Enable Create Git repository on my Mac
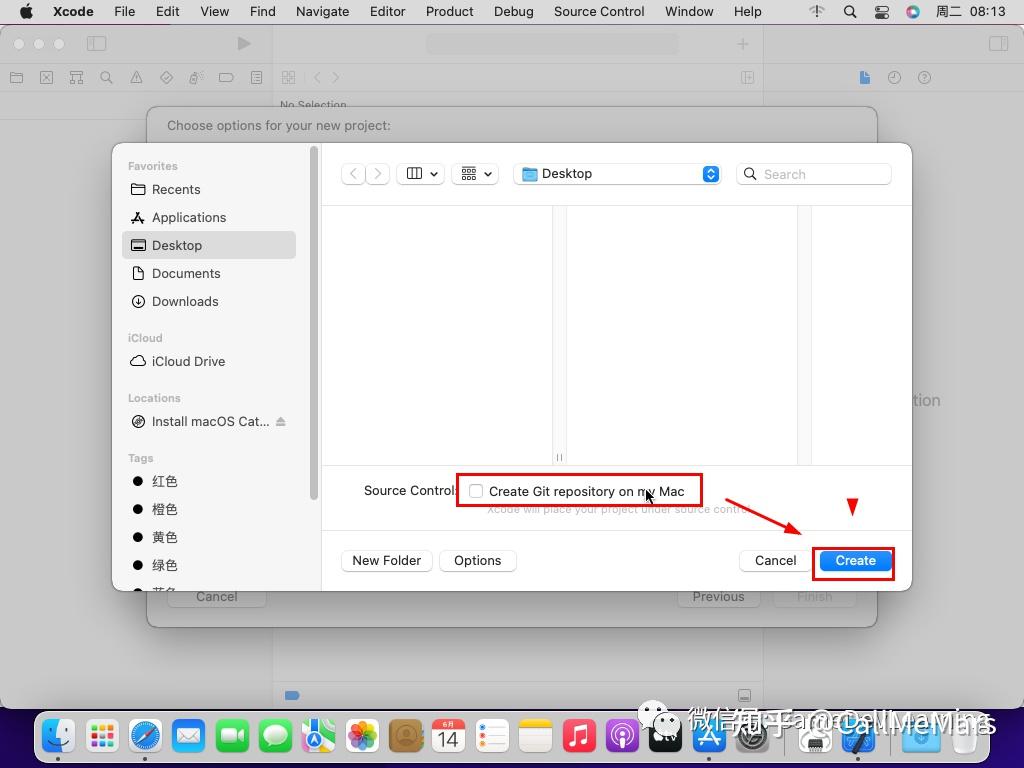 [476, 491]
